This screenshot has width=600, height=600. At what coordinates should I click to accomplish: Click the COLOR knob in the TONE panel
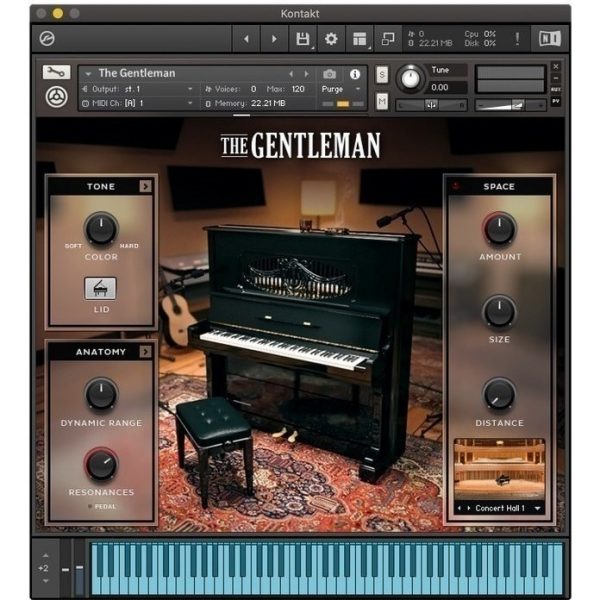coord(101,229)
